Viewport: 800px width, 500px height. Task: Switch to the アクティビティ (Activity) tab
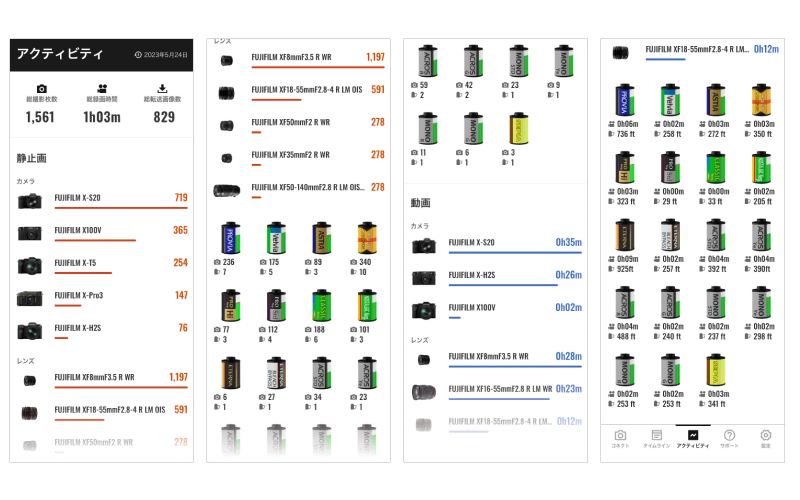tap(692, 437)
